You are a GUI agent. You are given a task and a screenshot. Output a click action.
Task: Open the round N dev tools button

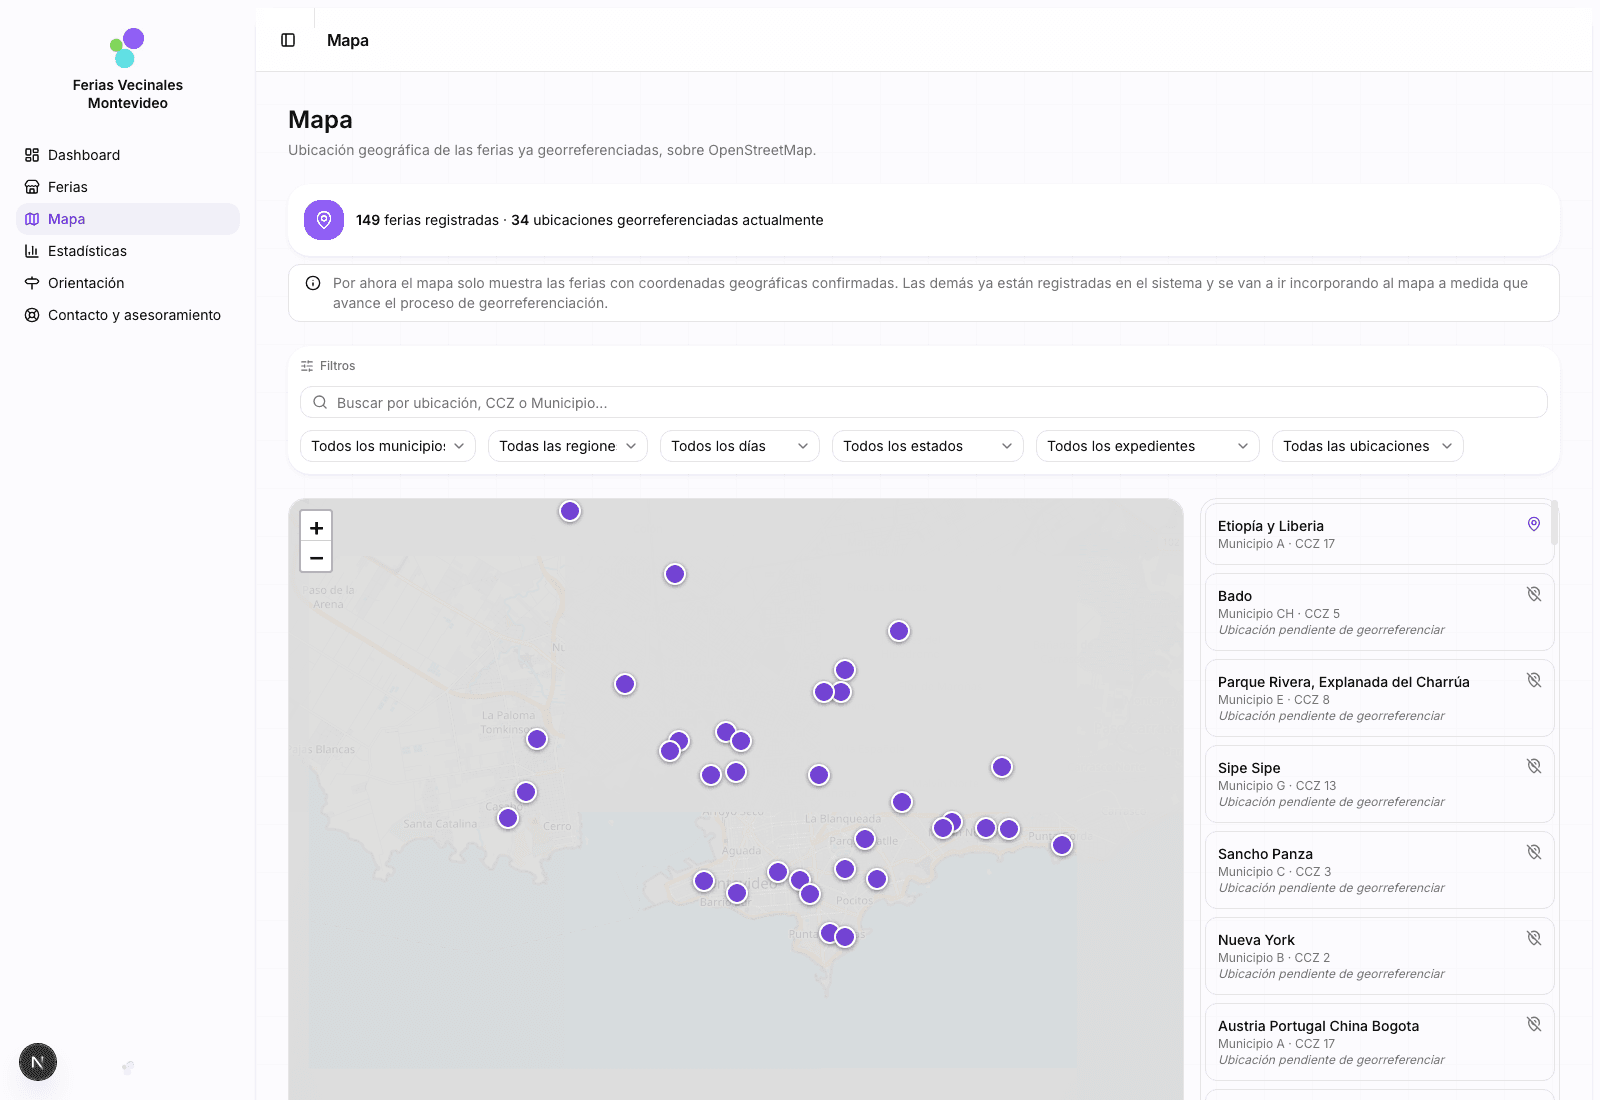click(38, 1062)
